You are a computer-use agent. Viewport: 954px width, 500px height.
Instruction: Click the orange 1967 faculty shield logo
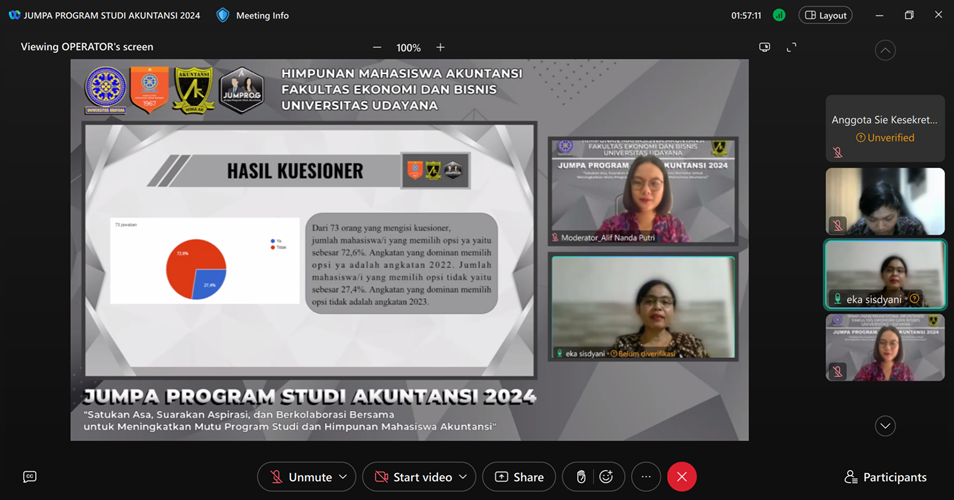pos(150,90)
